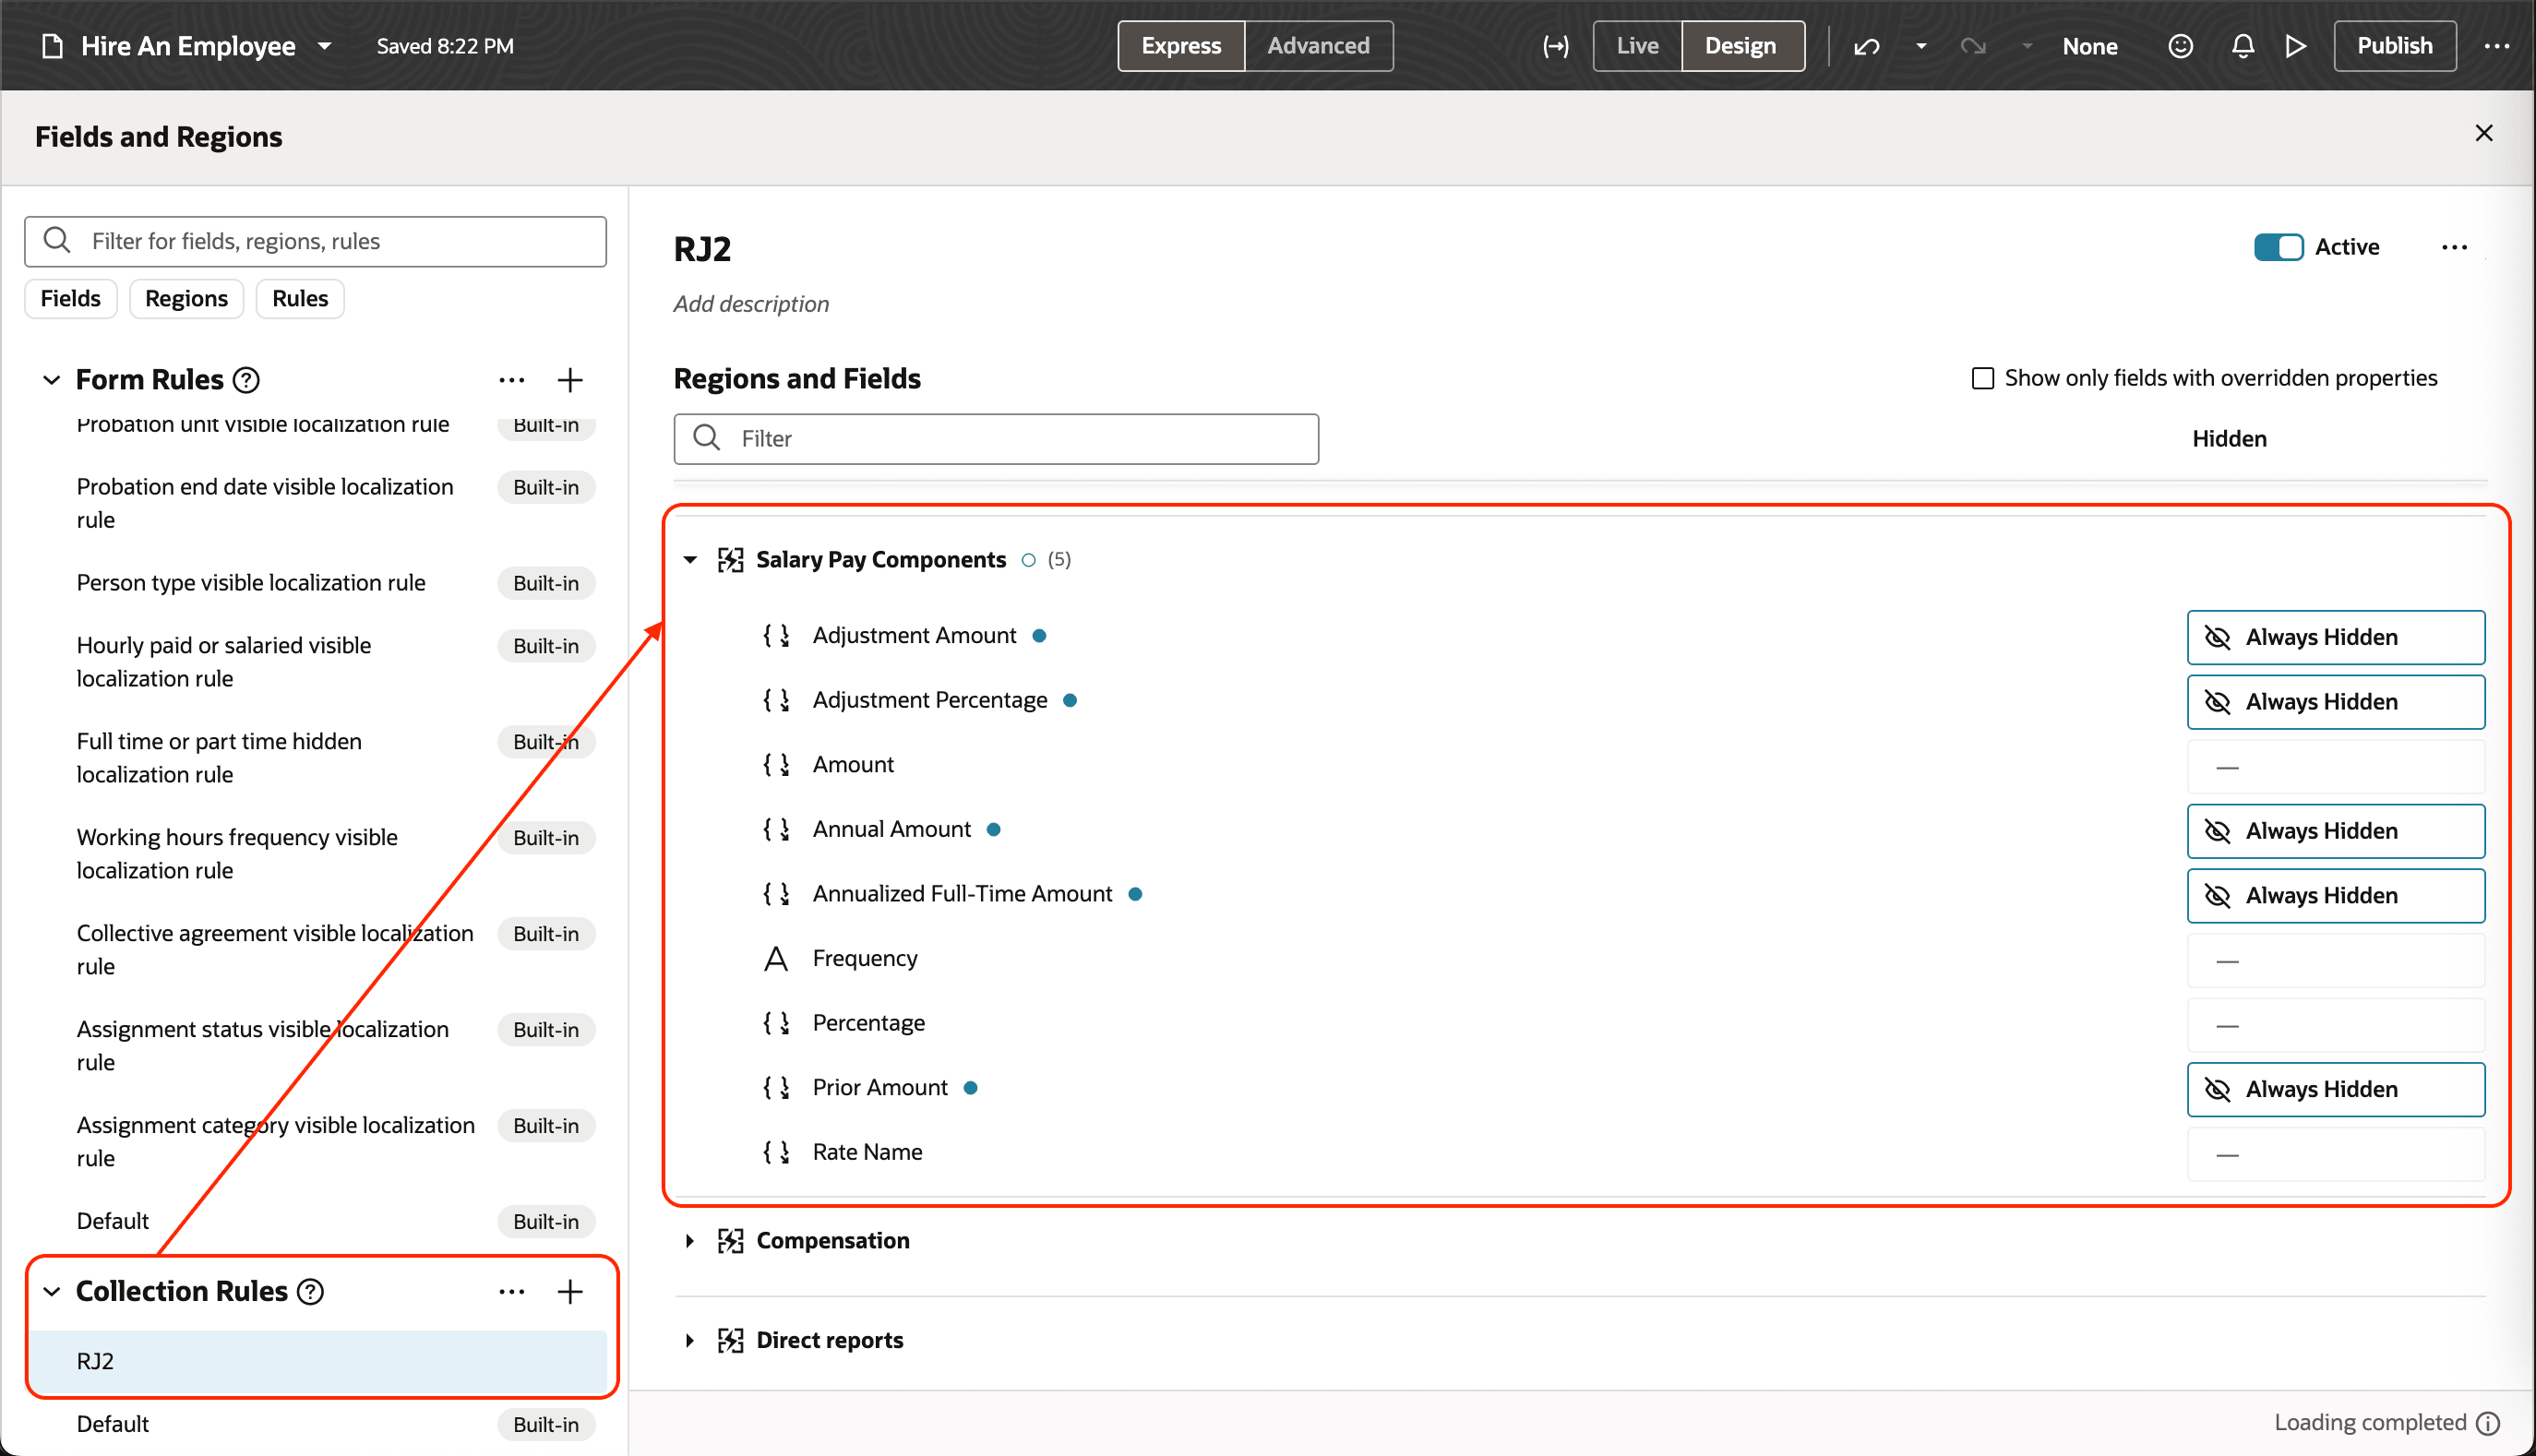
Task: Switch to Express mode
Action: tap(1181, 45)
